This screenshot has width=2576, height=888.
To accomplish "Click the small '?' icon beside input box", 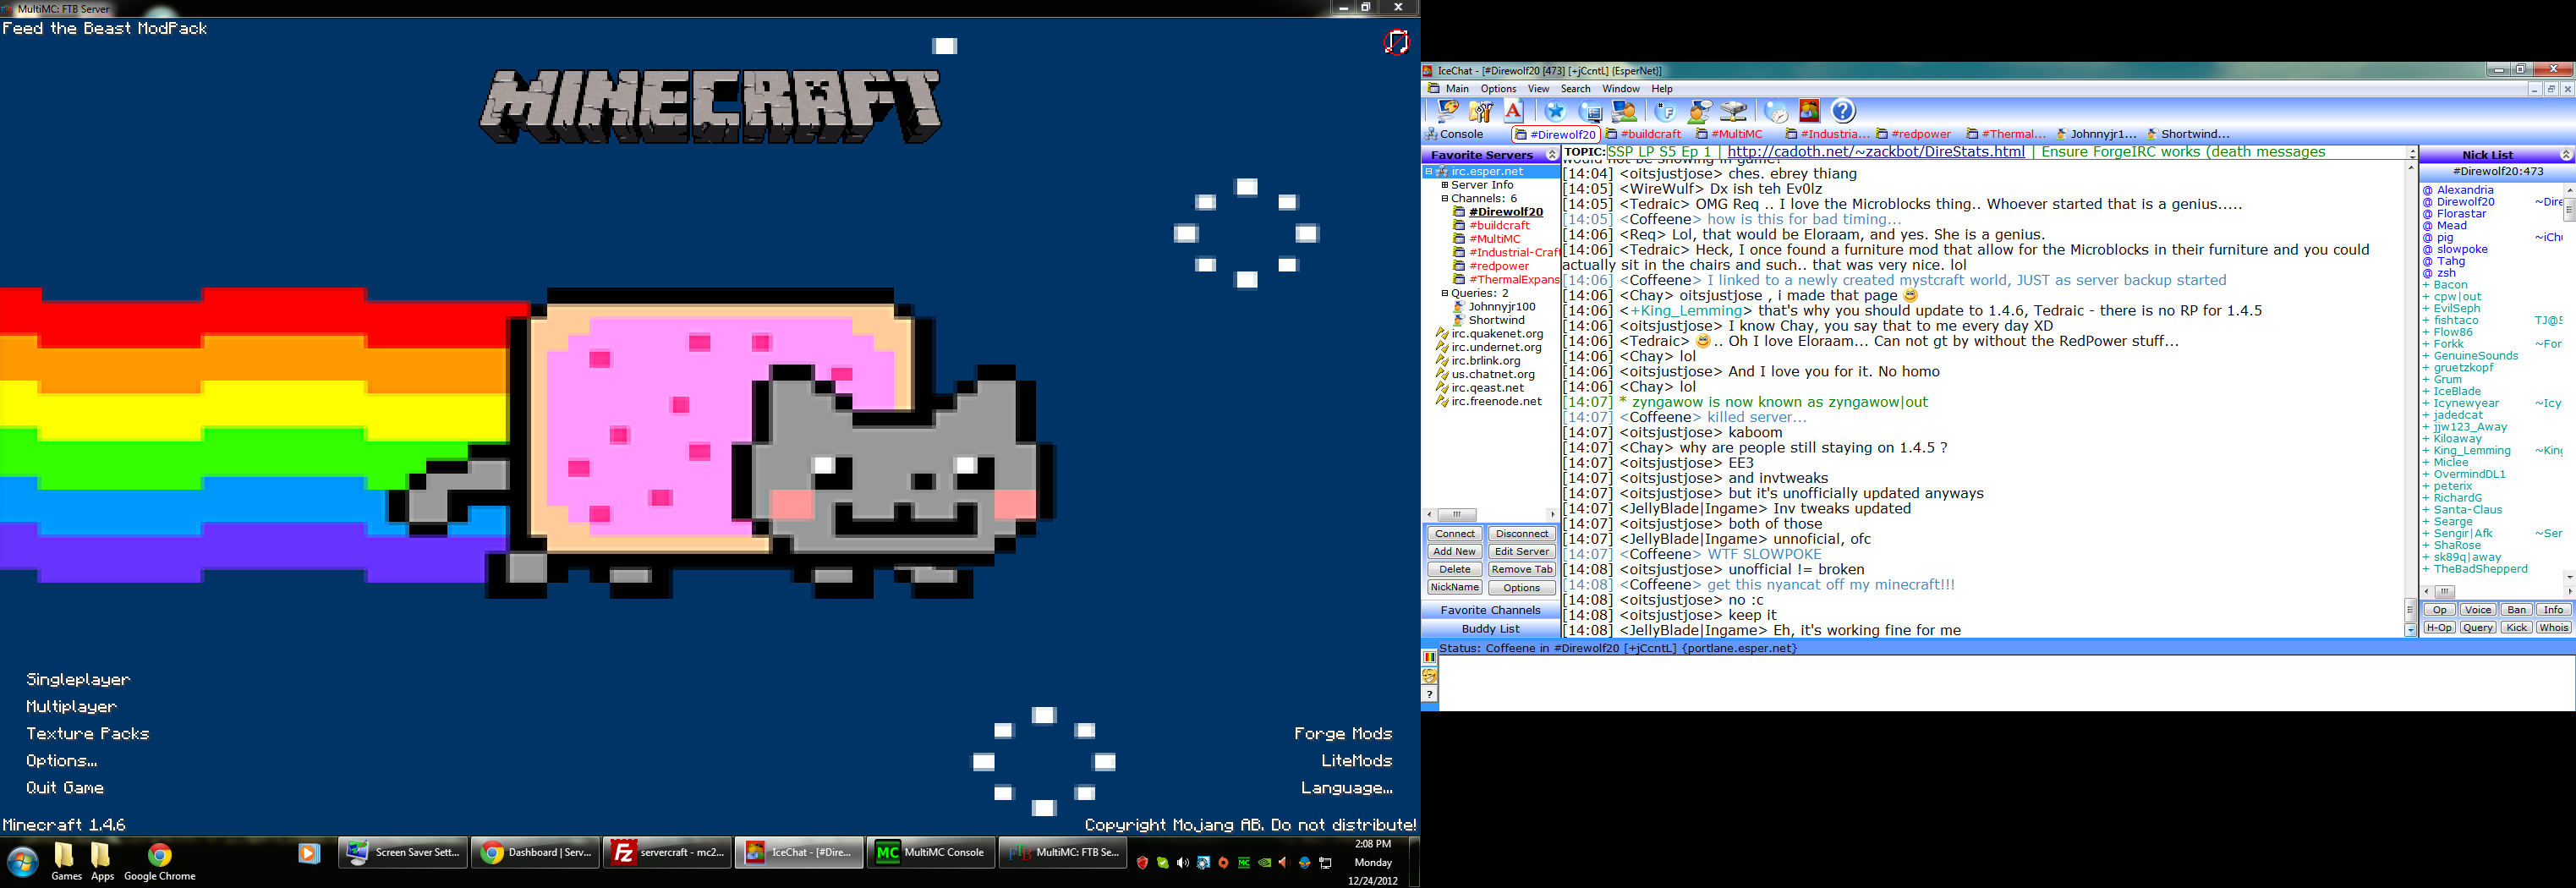I will click(1429, 694).
